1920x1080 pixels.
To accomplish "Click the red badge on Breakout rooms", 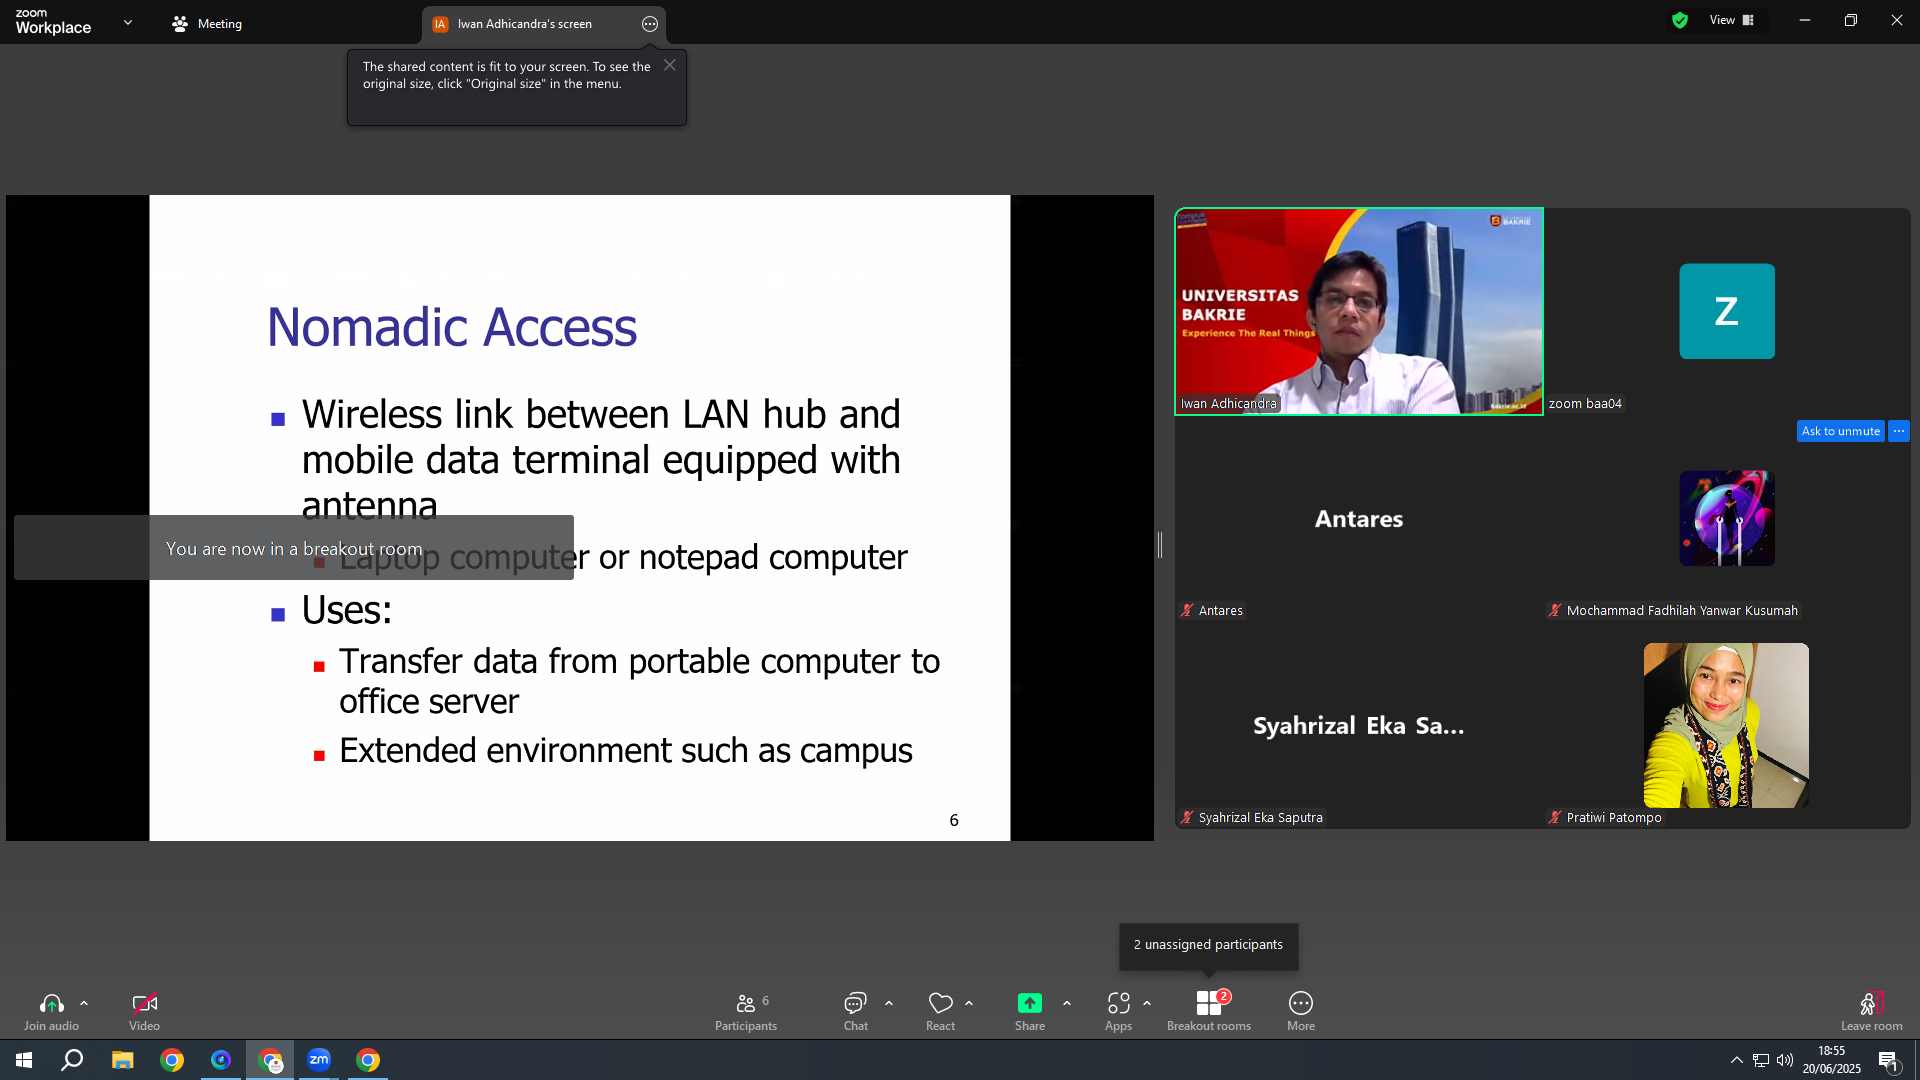I will click(1224, 996).
